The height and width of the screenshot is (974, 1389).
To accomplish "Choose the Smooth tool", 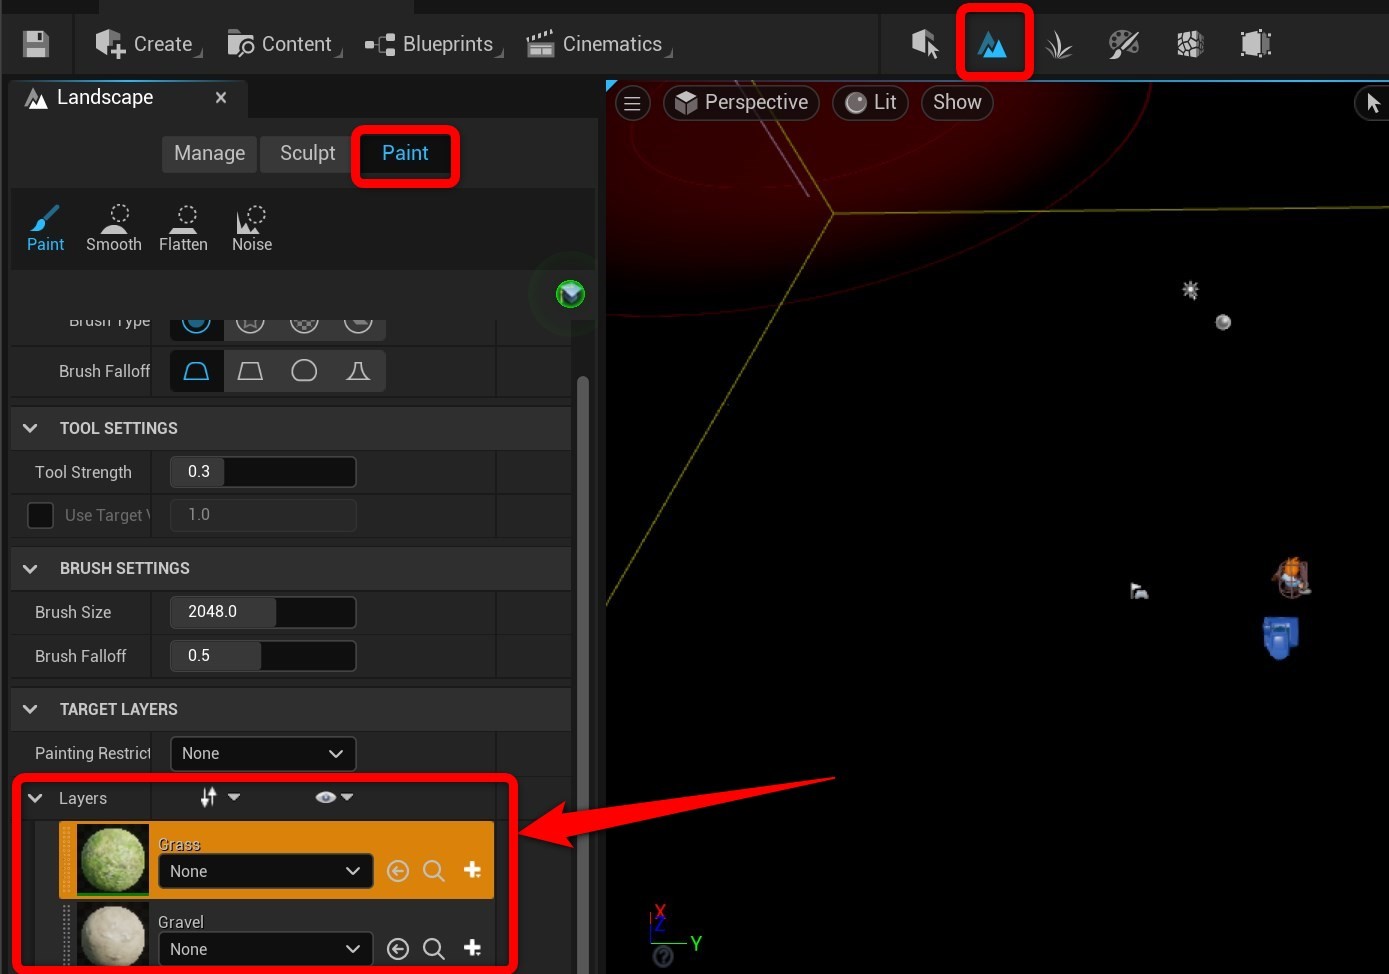I will 114,228.
